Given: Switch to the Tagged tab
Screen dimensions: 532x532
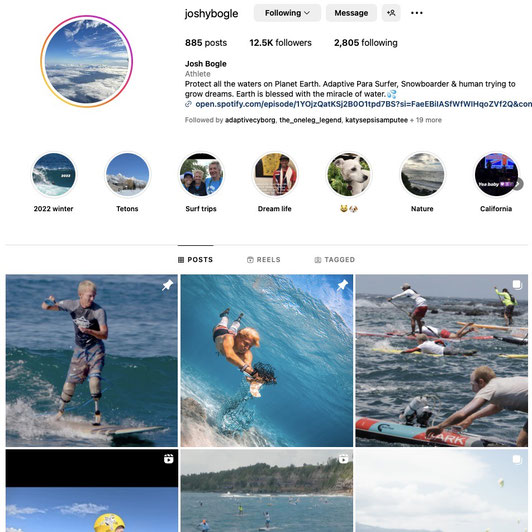Looking at the screenshot, I should pyautogui.click(x=335, y=260).
